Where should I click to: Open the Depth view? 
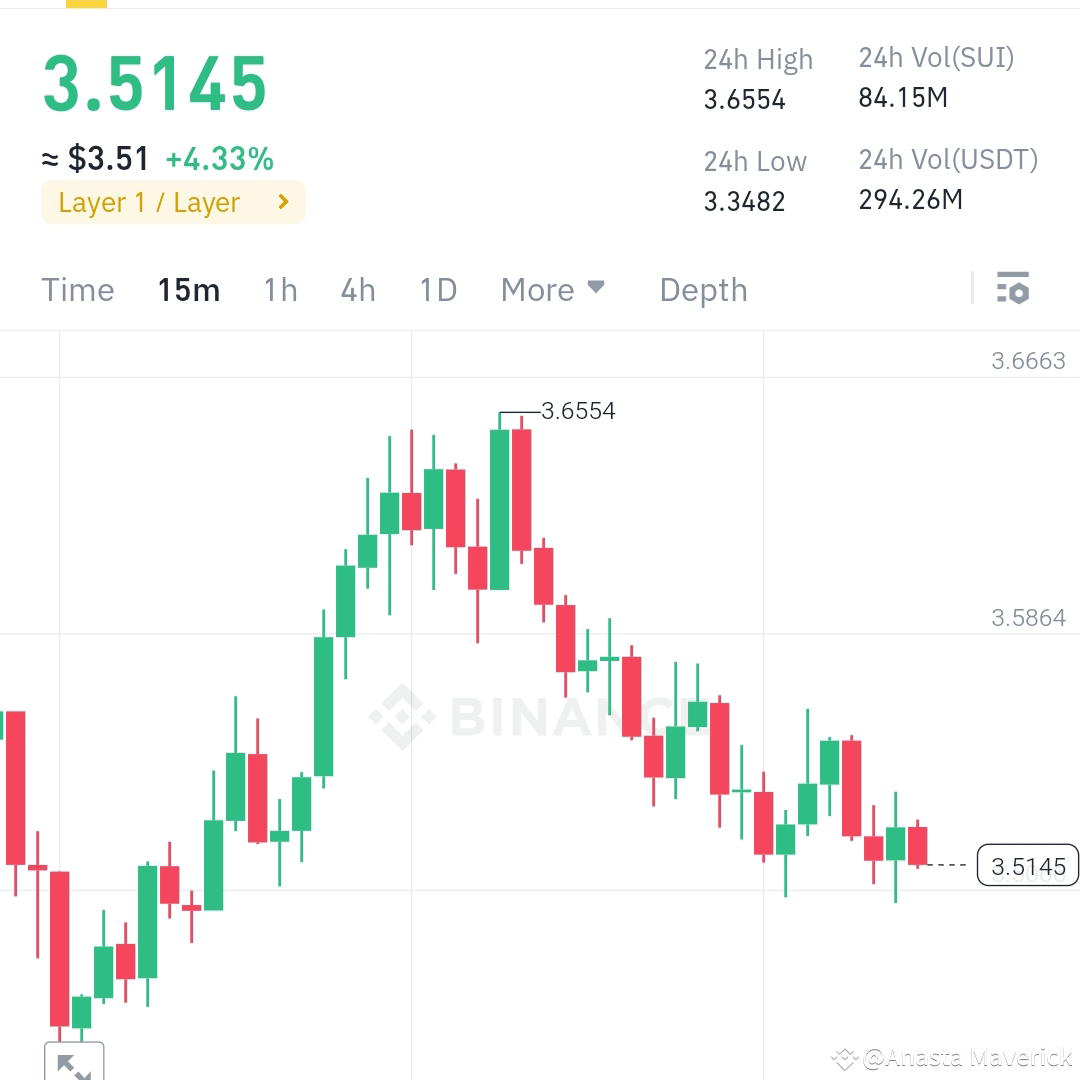(x=703, y=289)
